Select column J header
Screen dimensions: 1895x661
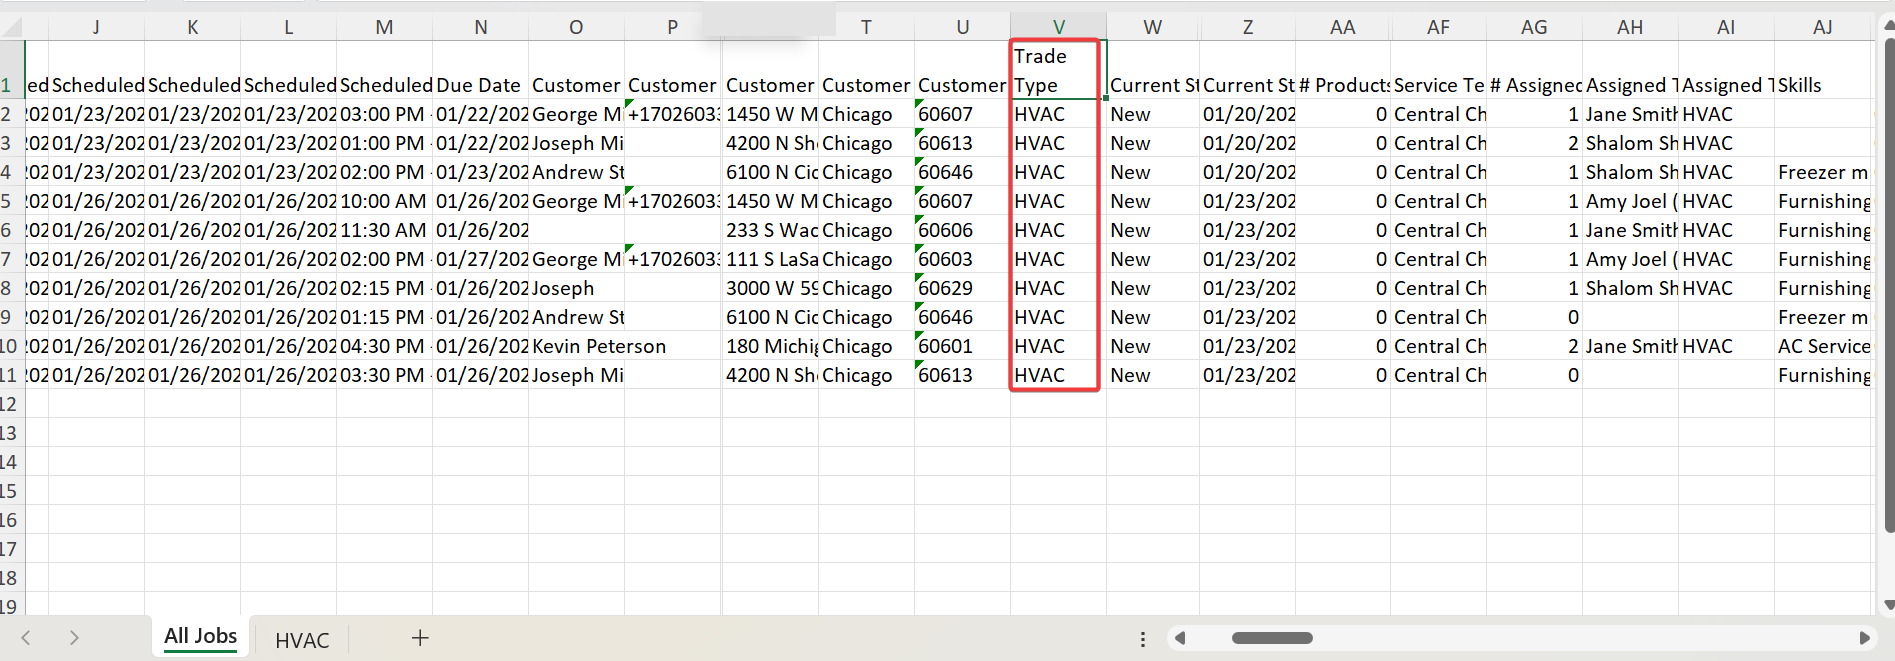point(96,27)
